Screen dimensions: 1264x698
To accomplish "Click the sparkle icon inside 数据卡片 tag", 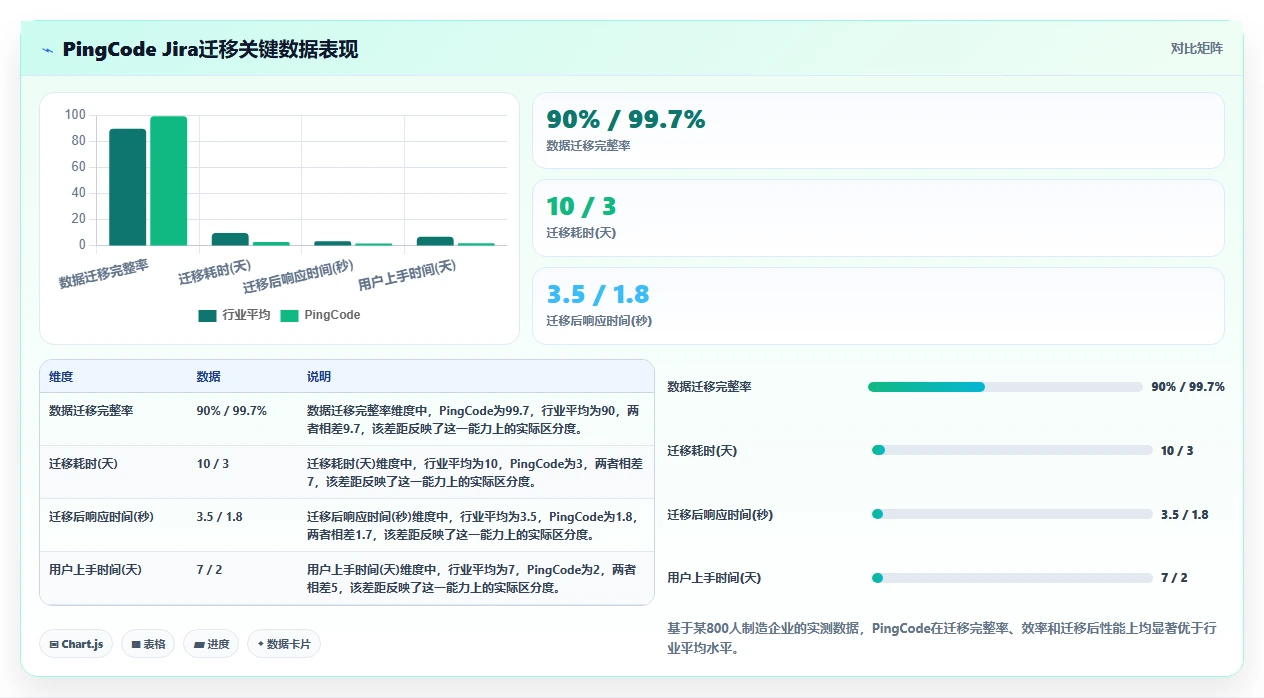I will (x=261, y=644).
